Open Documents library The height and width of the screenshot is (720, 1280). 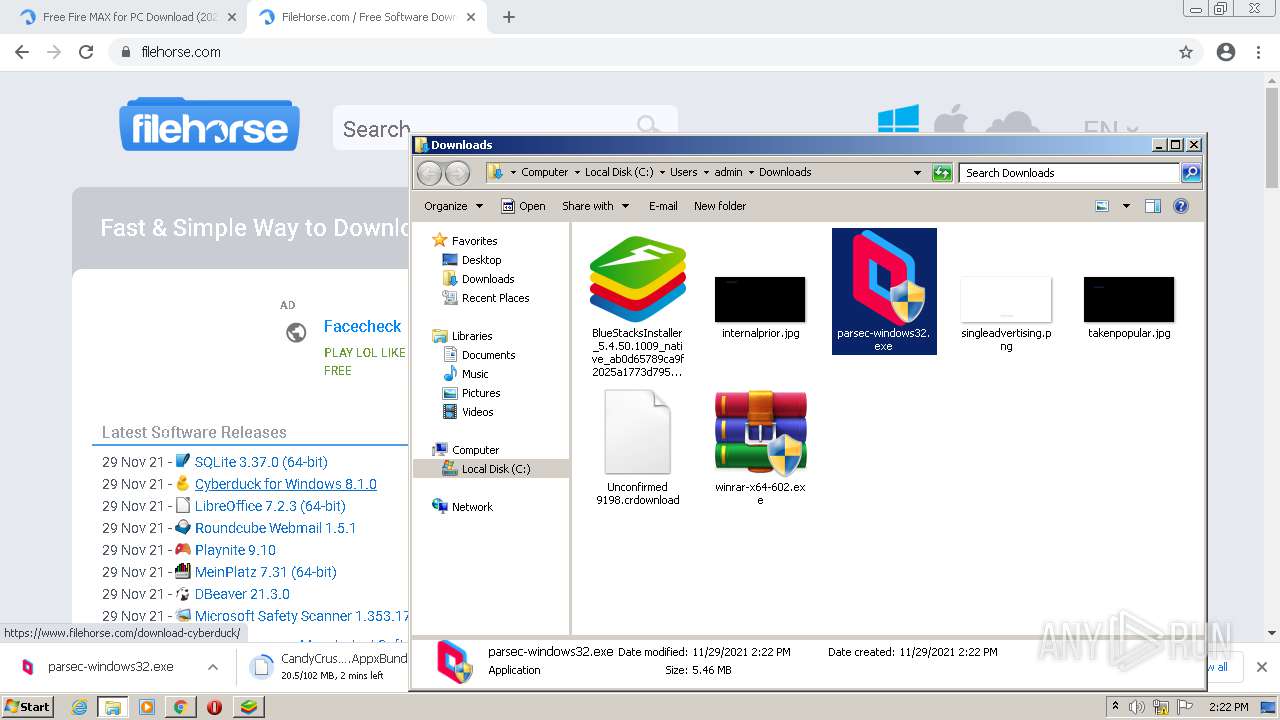(488, 355)
